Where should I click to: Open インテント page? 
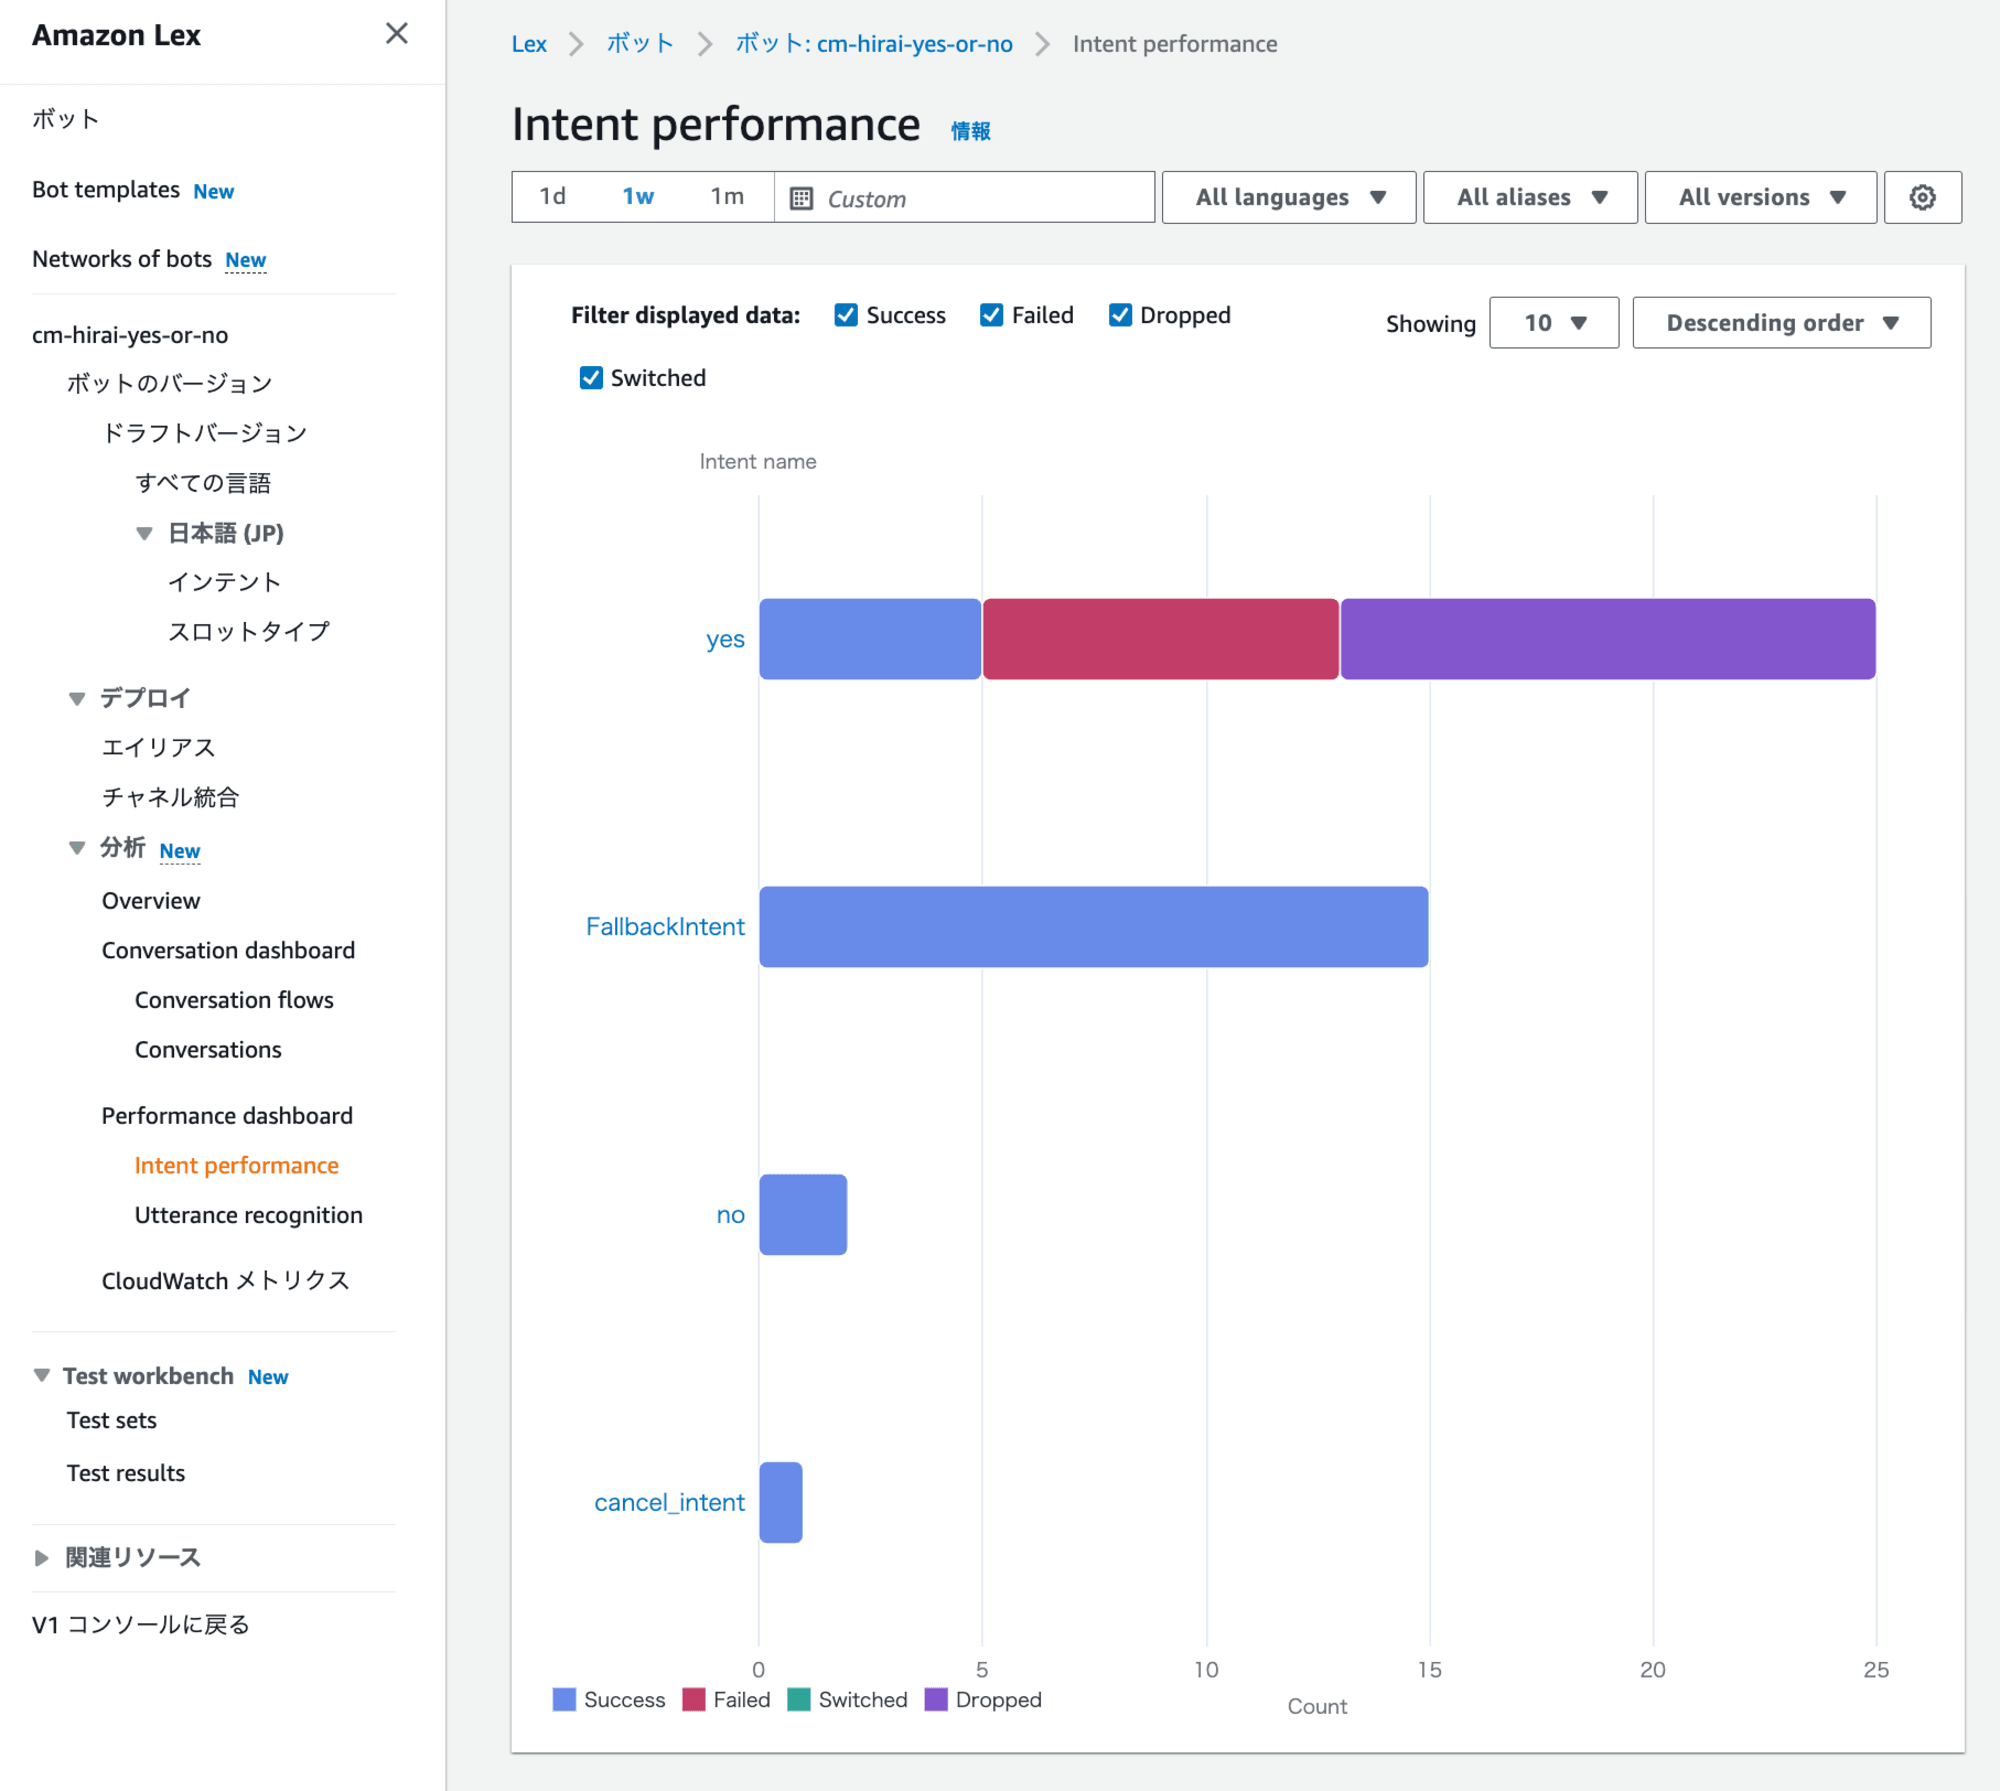point(224,582)
